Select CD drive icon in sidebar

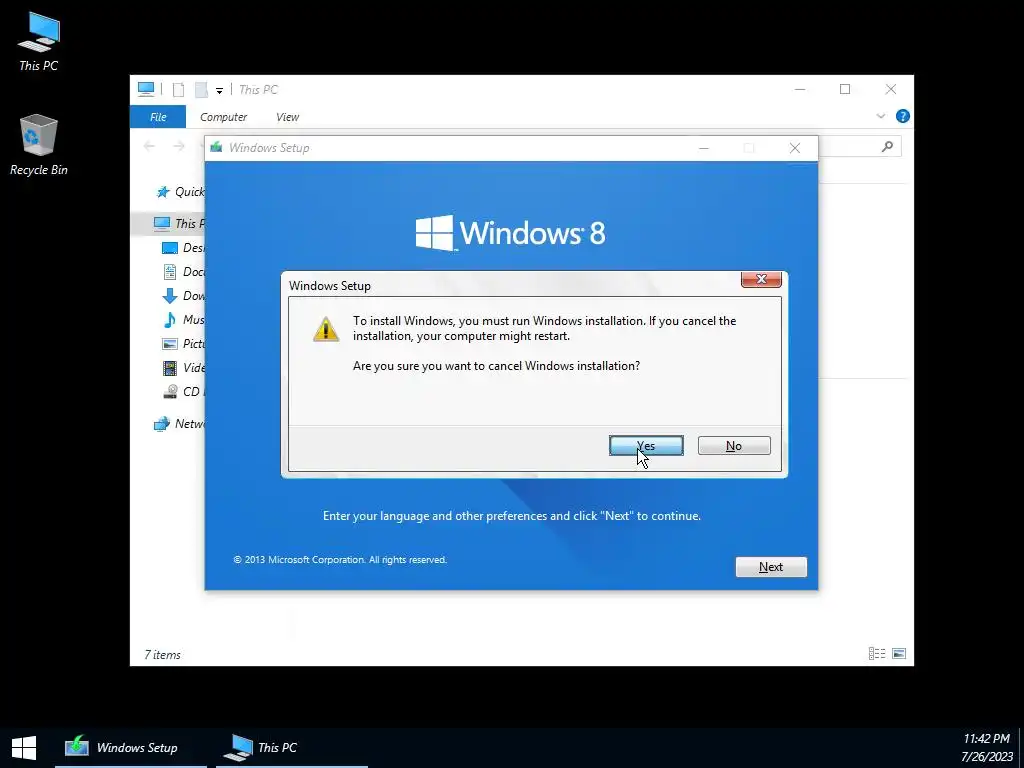[170, 392]
